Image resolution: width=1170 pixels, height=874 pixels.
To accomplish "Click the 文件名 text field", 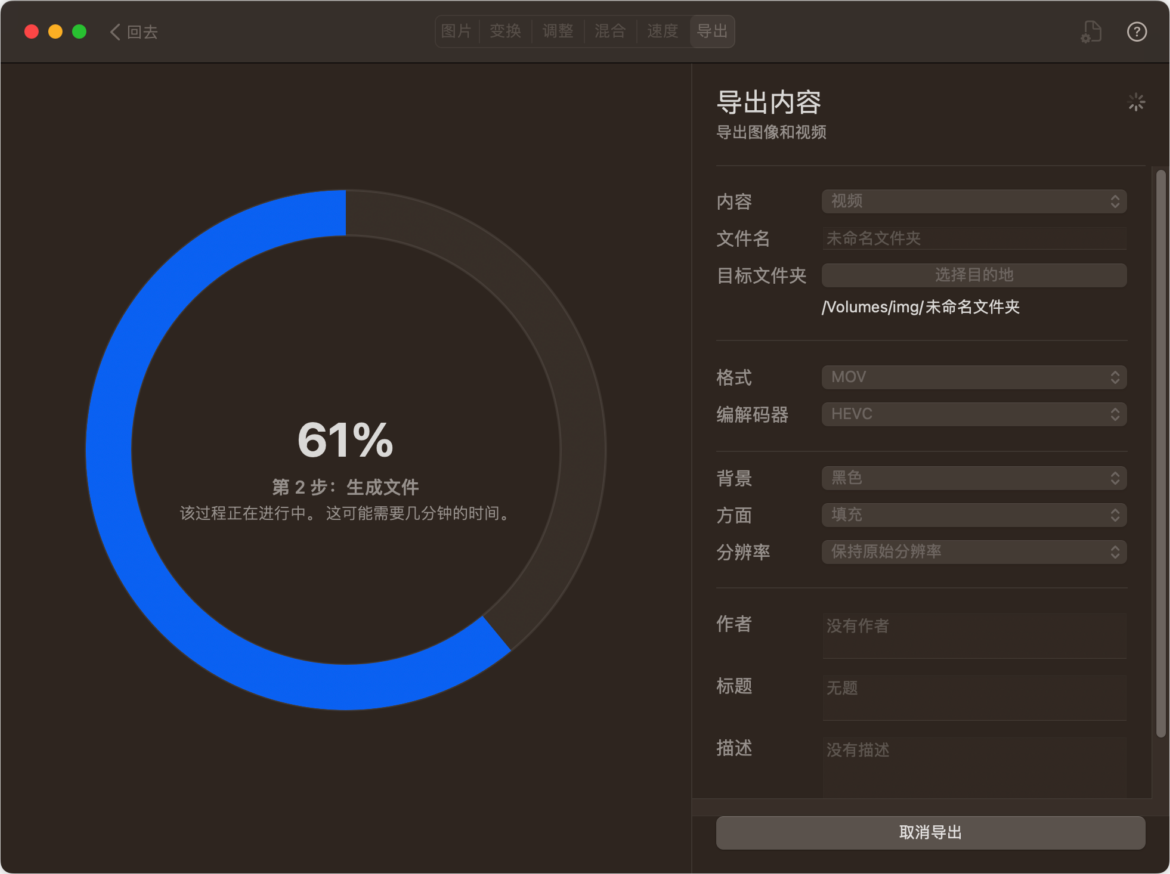I will (x=973, y=238).
